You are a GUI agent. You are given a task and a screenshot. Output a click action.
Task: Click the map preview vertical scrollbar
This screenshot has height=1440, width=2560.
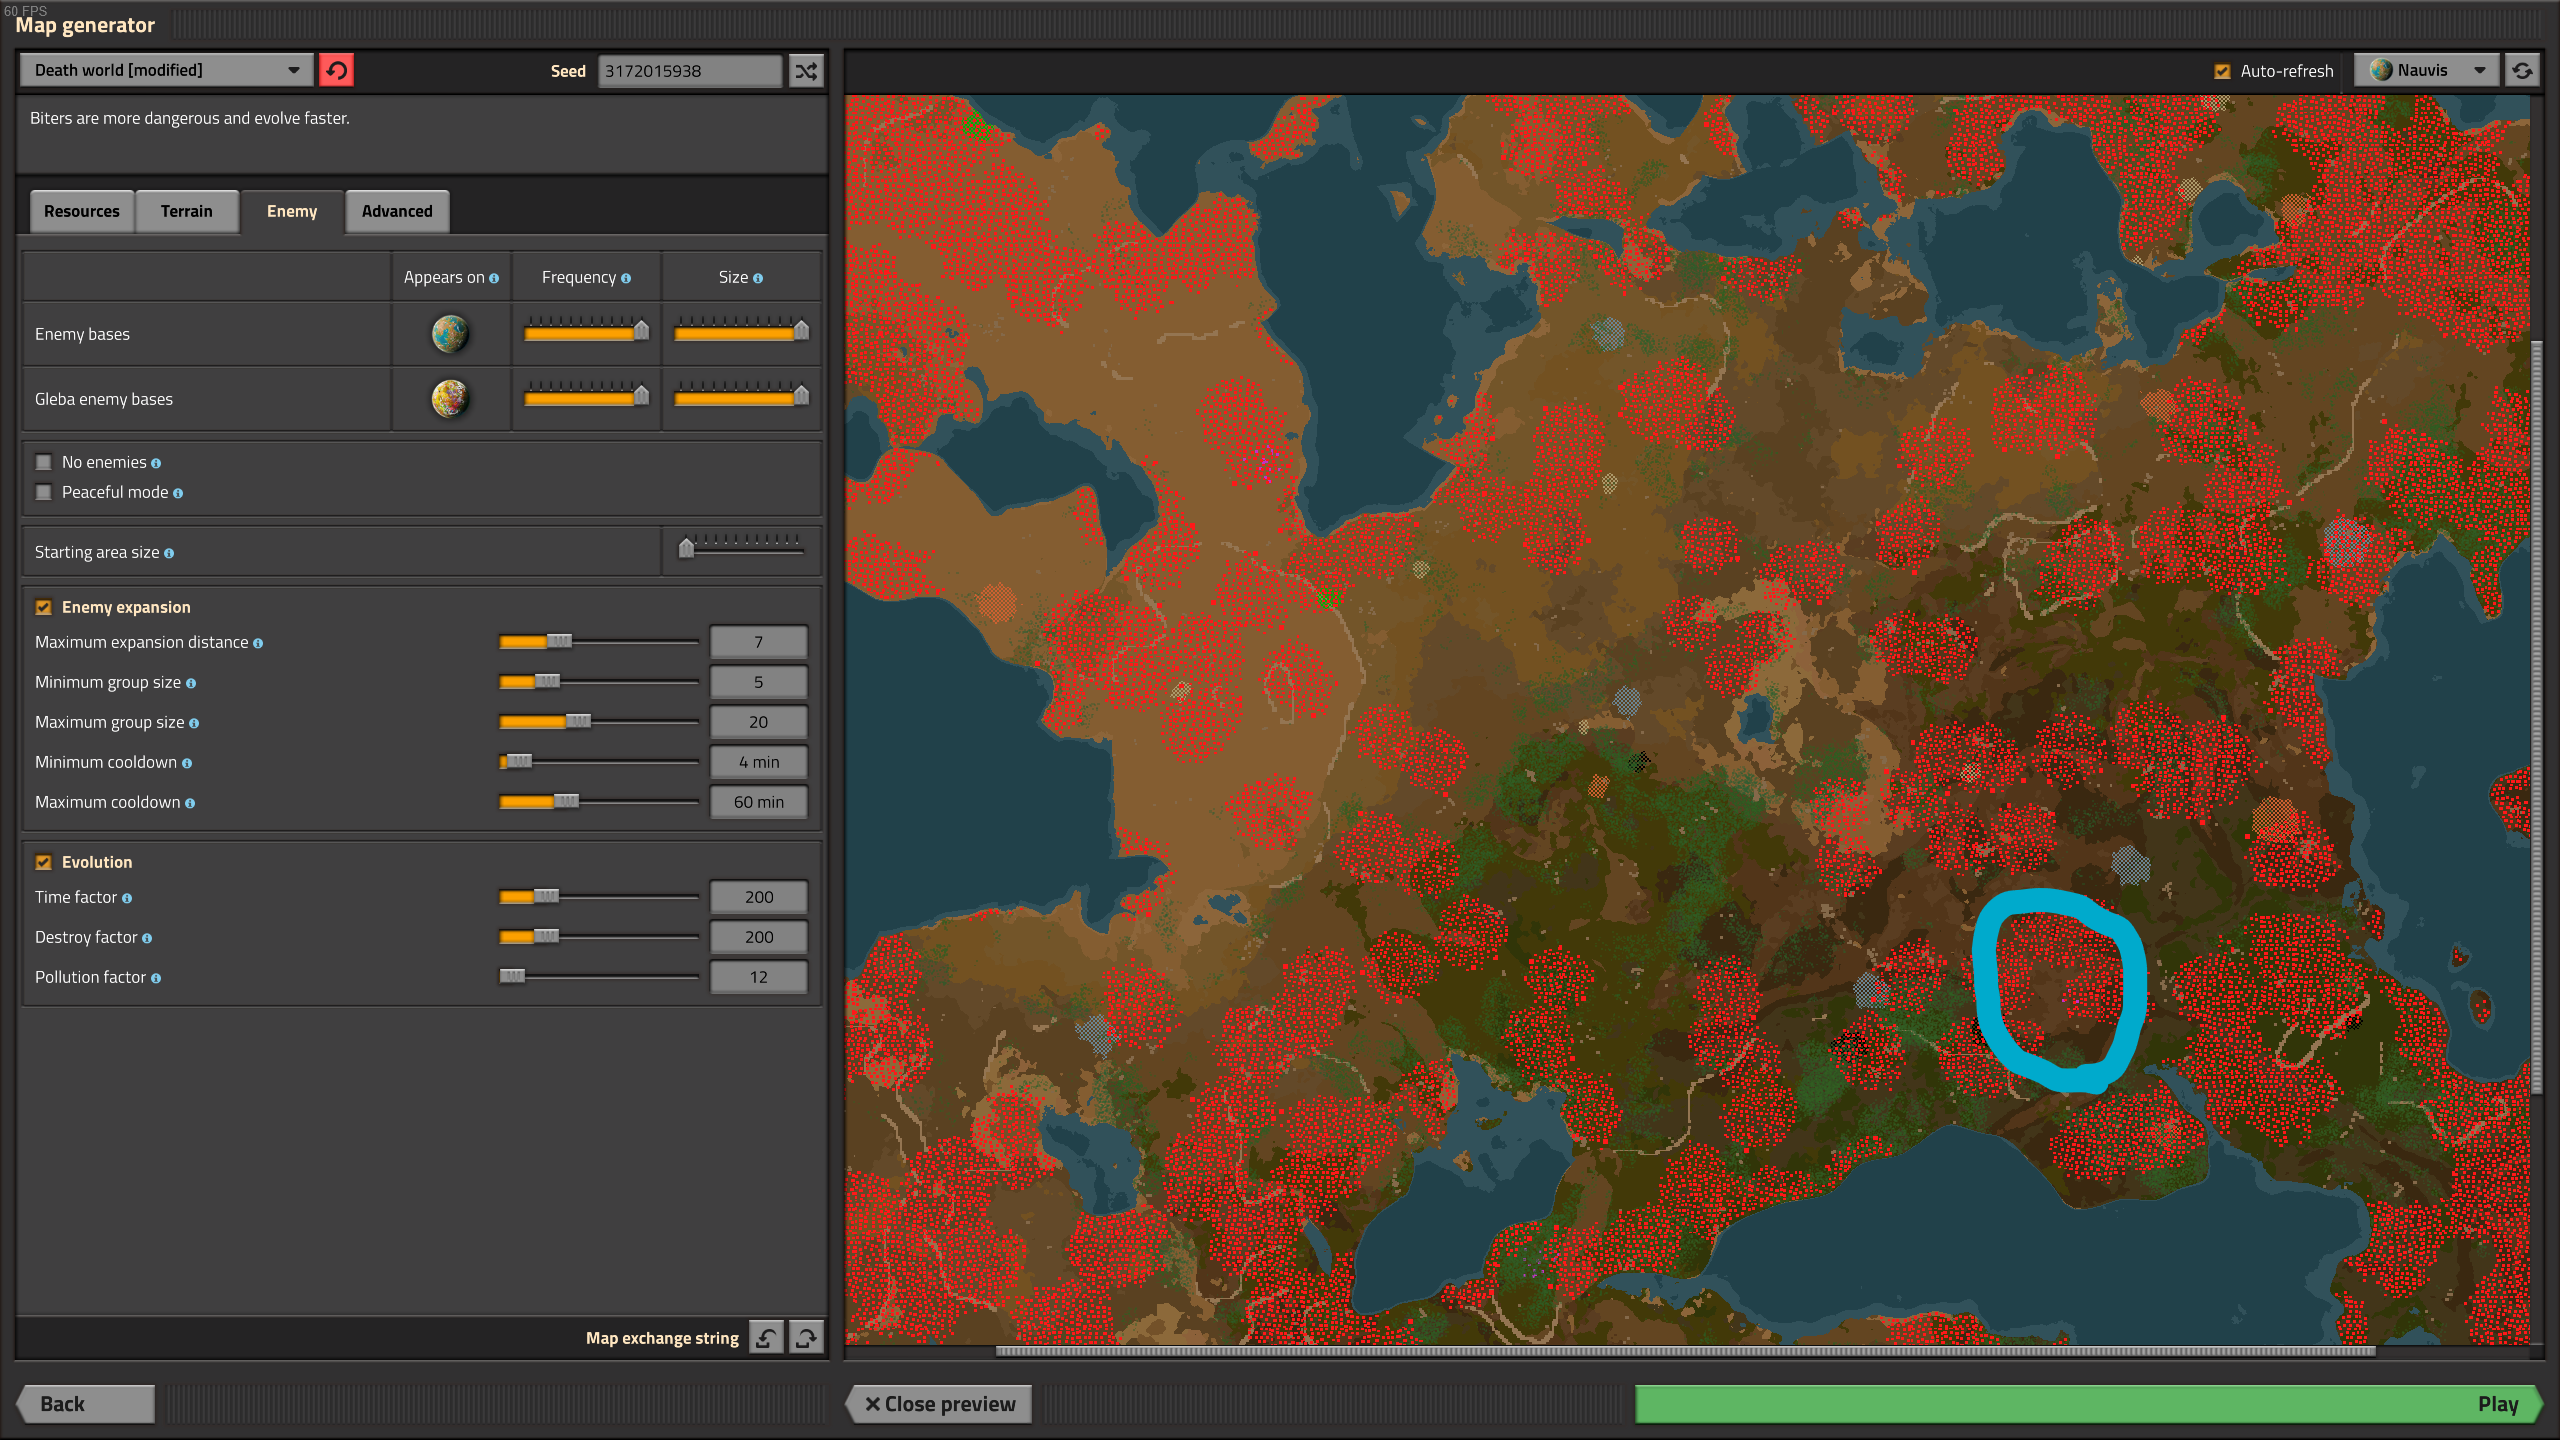tap(2536, 718)
